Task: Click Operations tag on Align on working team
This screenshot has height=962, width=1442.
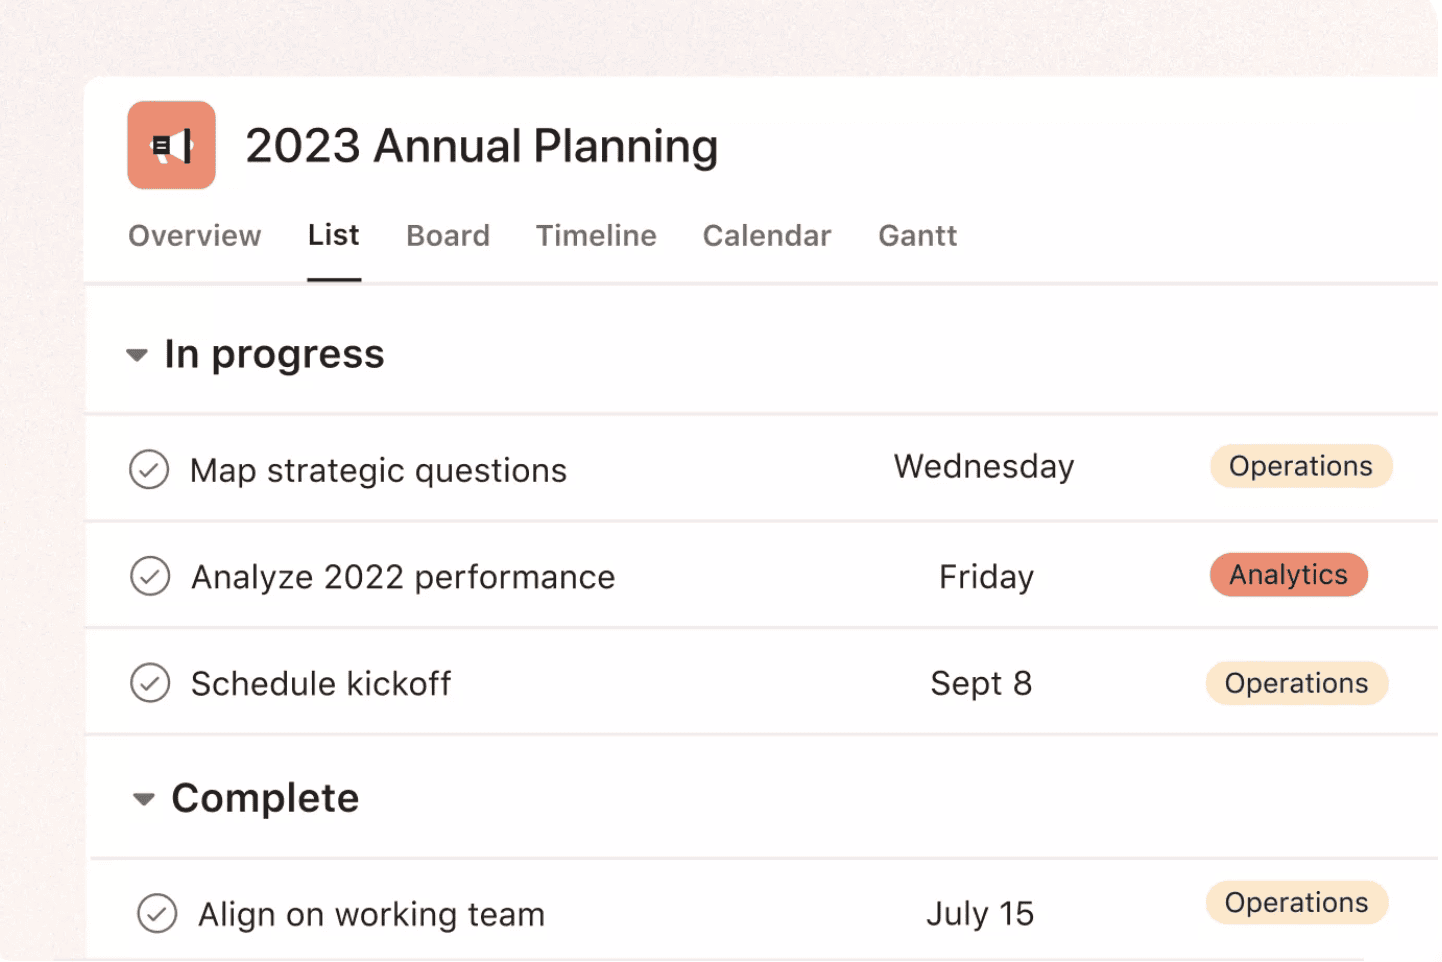Action: [1296, 902]
